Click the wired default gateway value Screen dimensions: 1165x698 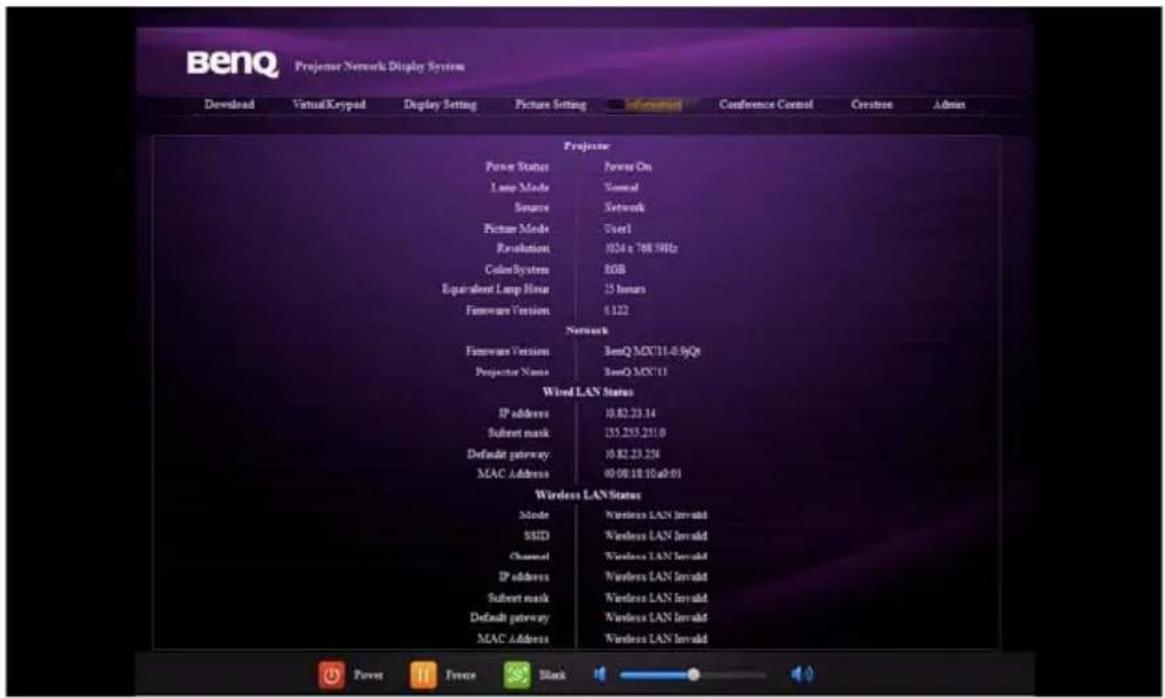coord(632,453)
